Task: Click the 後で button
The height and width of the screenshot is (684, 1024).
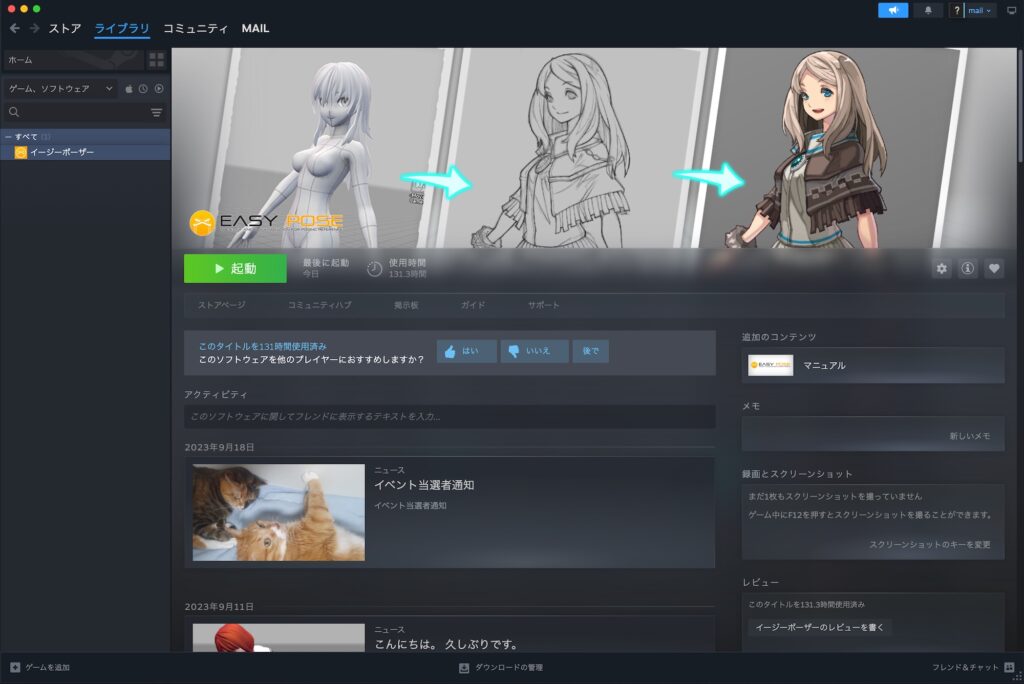Action: (x=591, y=351)
